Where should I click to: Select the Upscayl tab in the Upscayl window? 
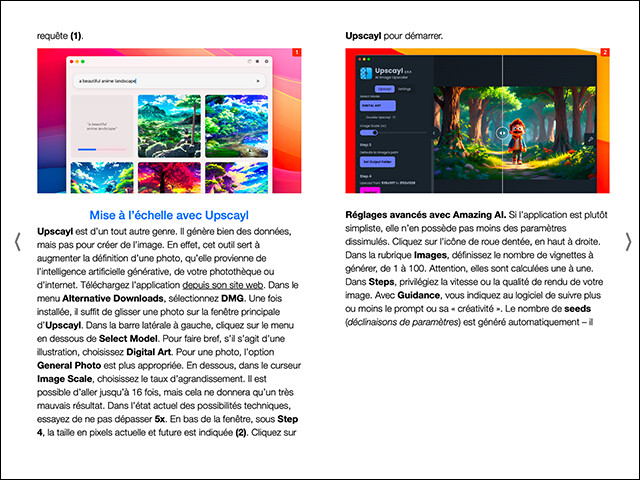384,89
